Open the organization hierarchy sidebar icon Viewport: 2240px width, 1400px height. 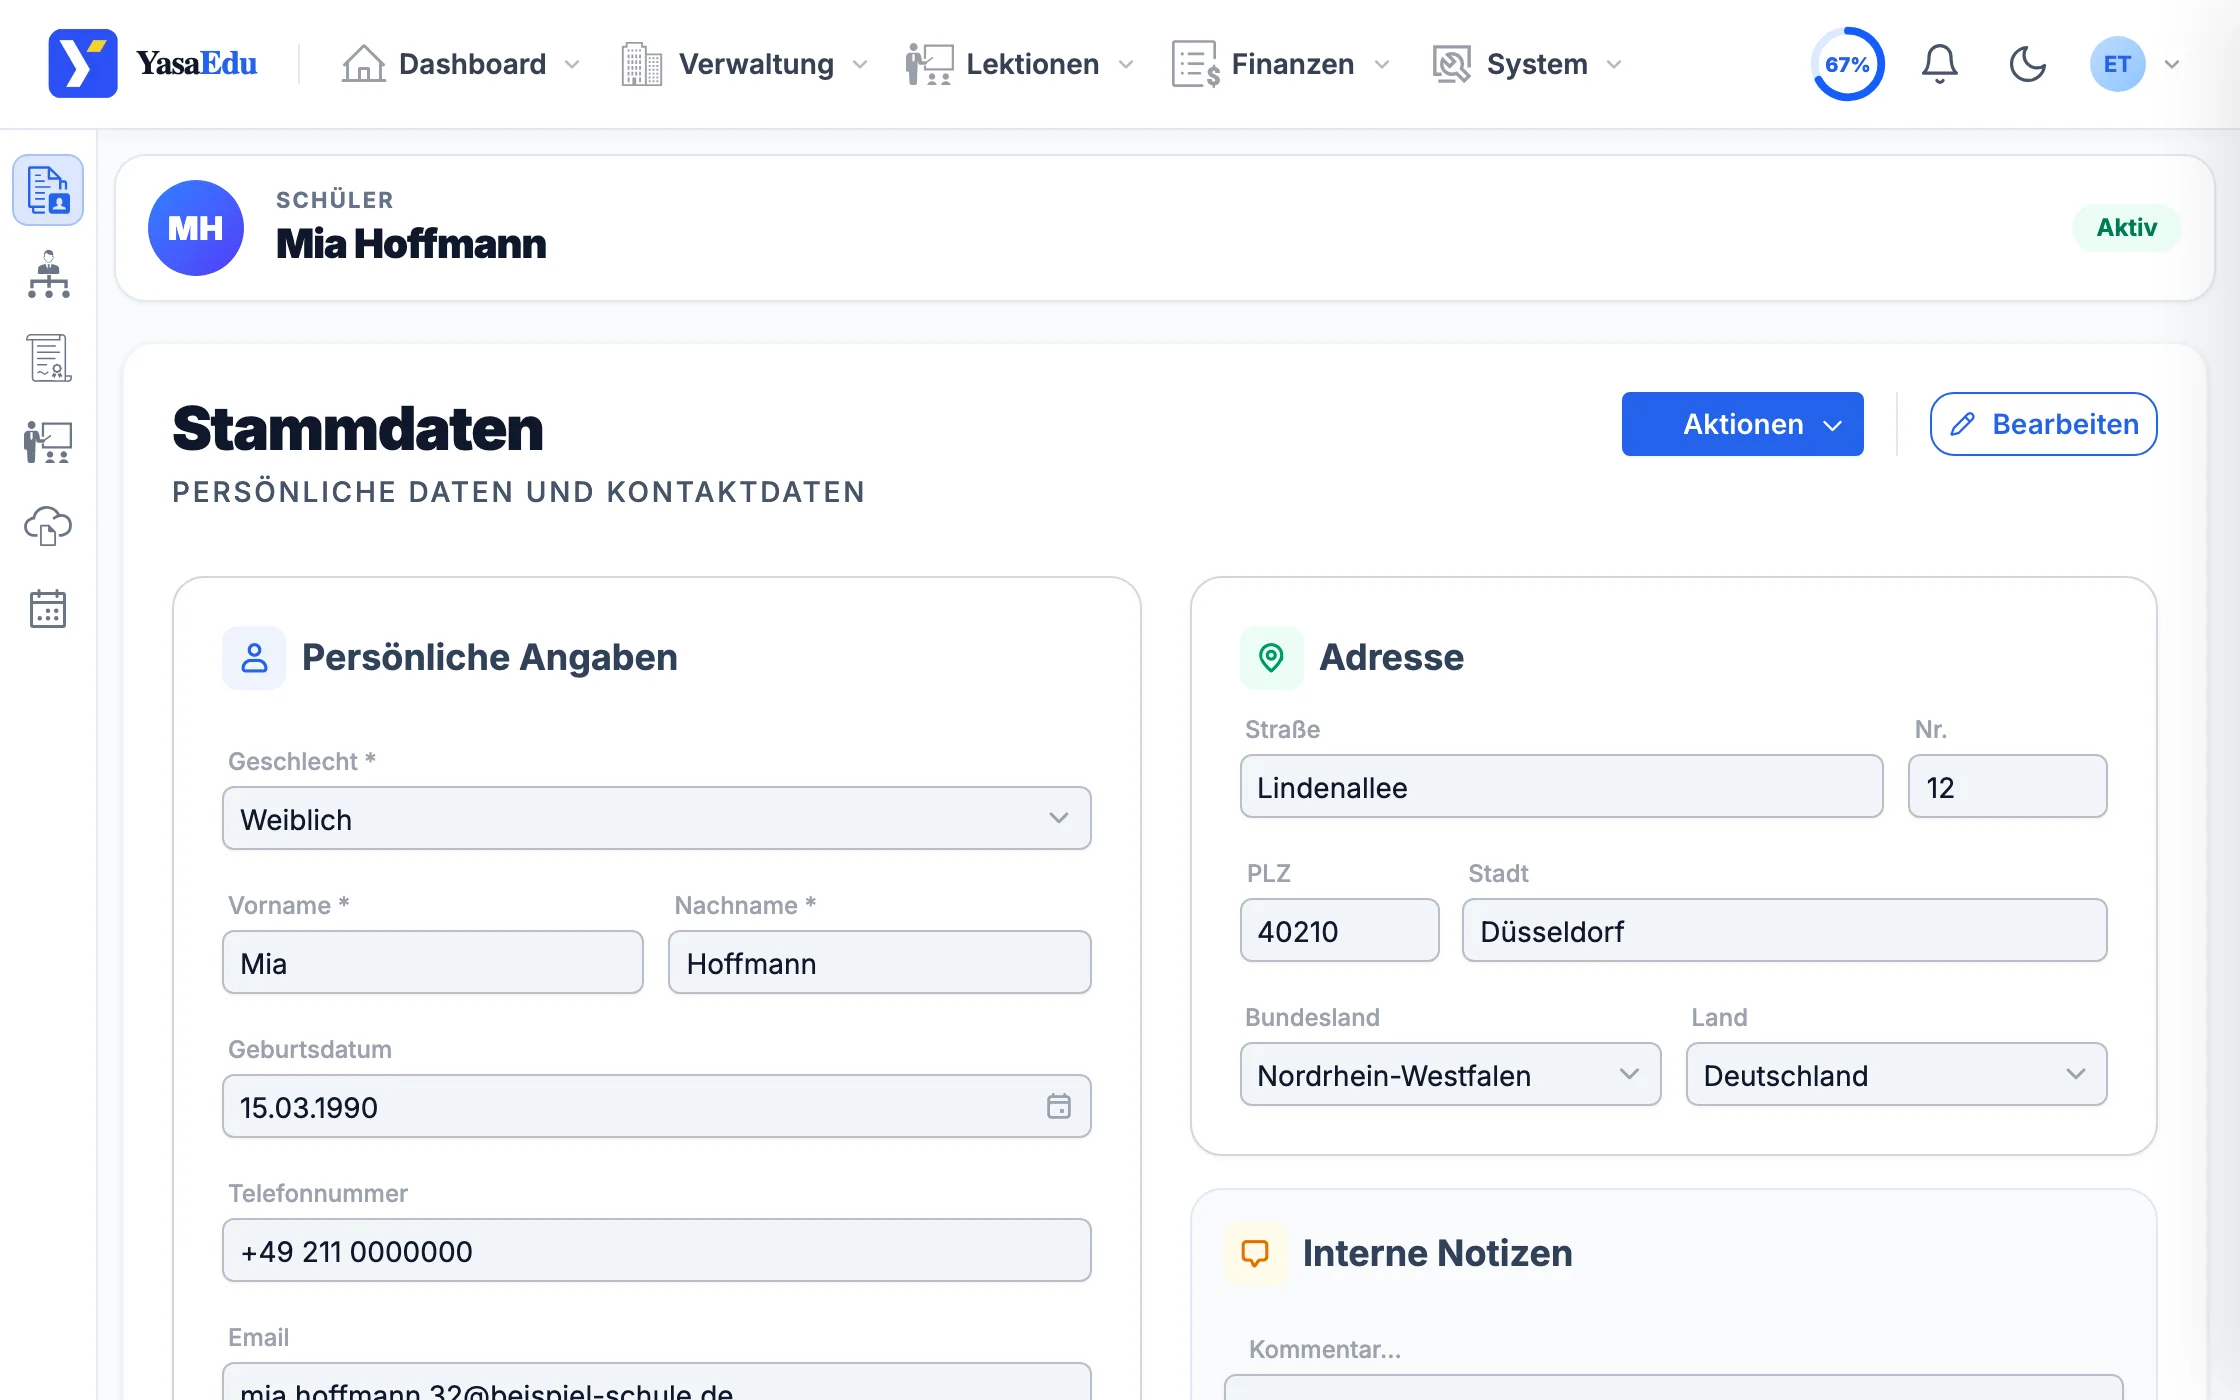[x=48, y=274]
